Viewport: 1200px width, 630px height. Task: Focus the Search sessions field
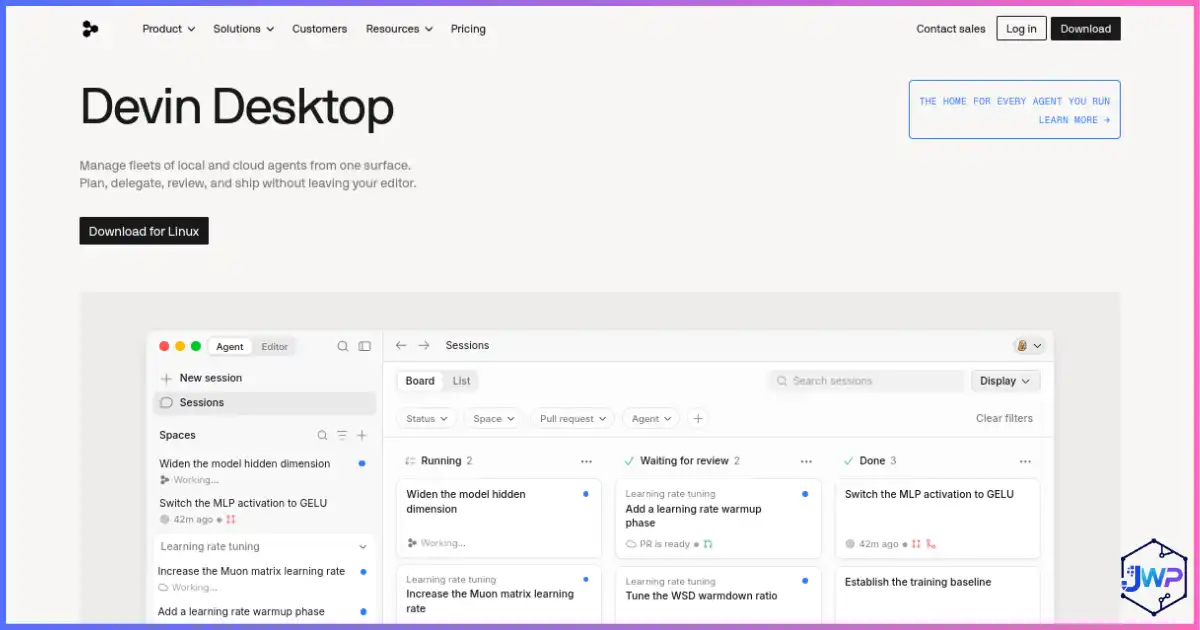(866, 381)
